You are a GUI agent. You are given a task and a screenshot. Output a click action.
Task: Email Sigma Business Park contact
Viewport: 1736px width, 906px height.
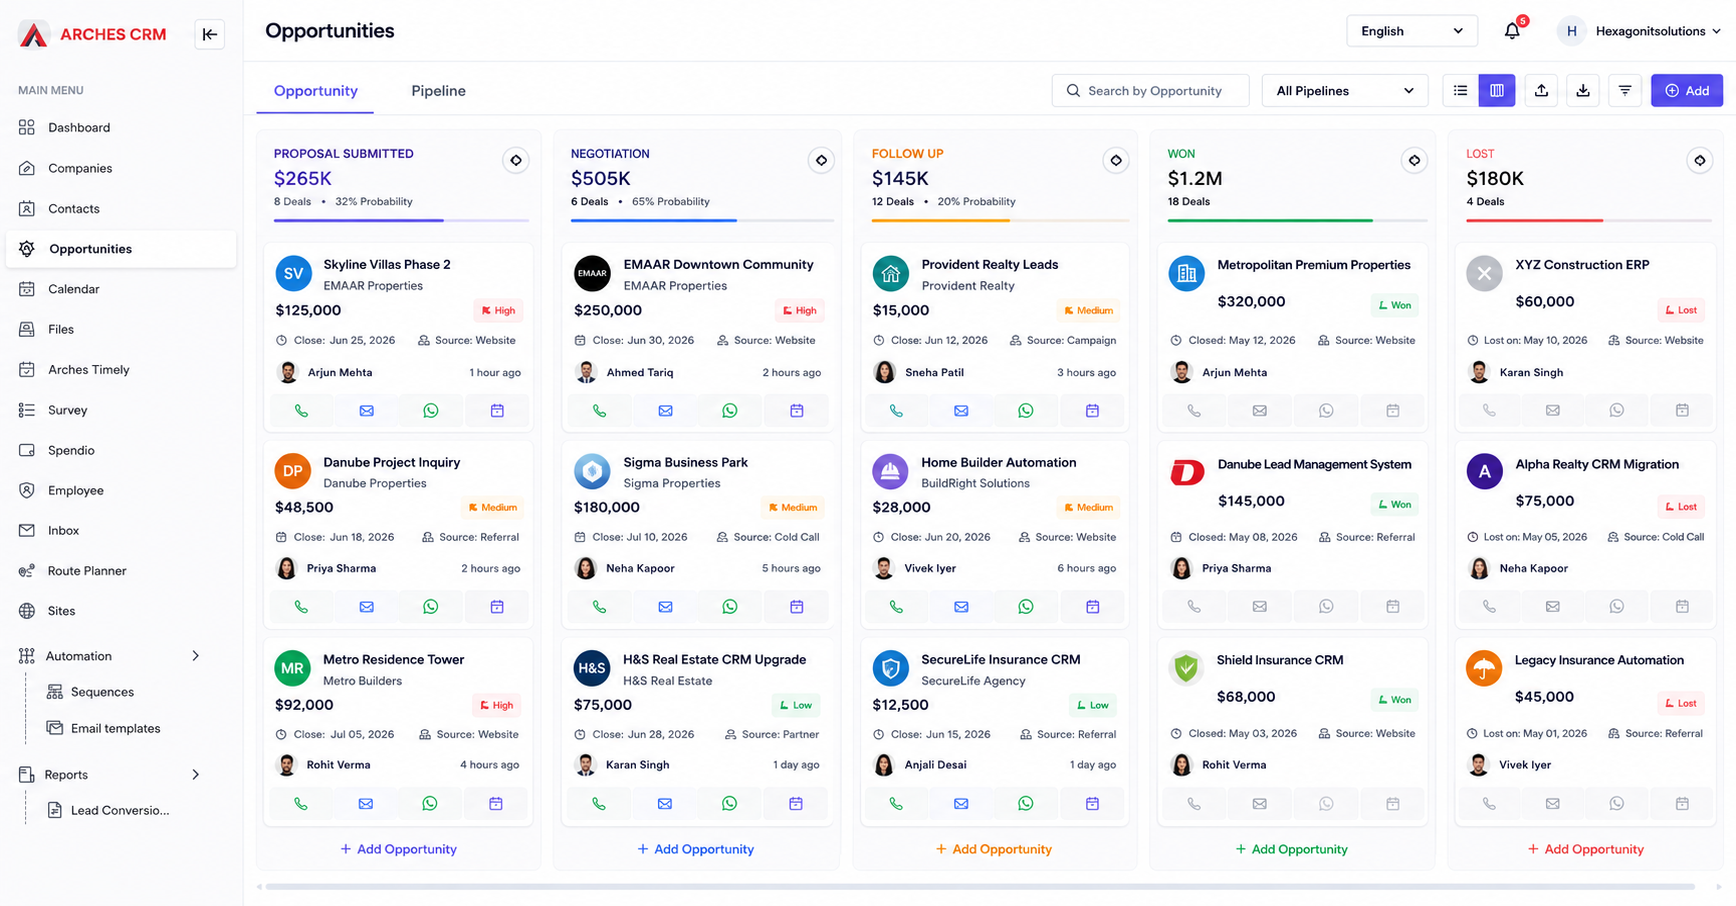click(665, 607)
